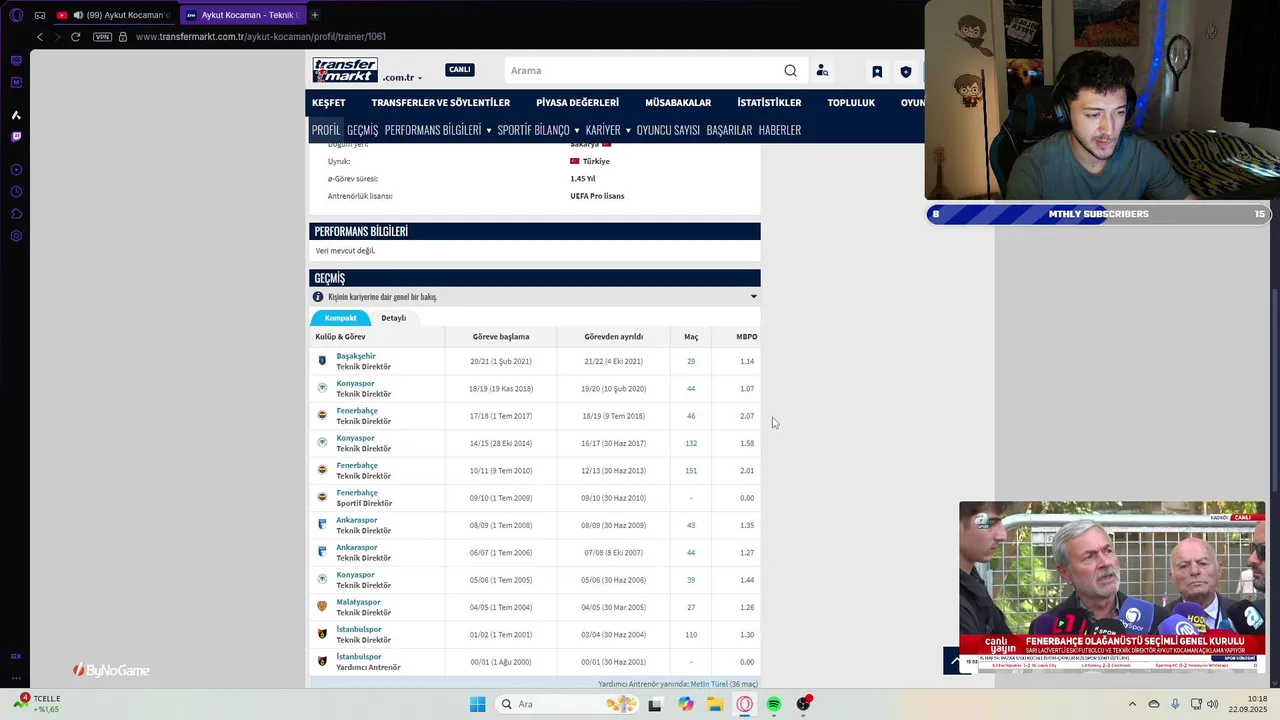Open Extensions cube icon in sidebar
Image resolution: width=1280 pixels, height=720 pixels.
16,214
